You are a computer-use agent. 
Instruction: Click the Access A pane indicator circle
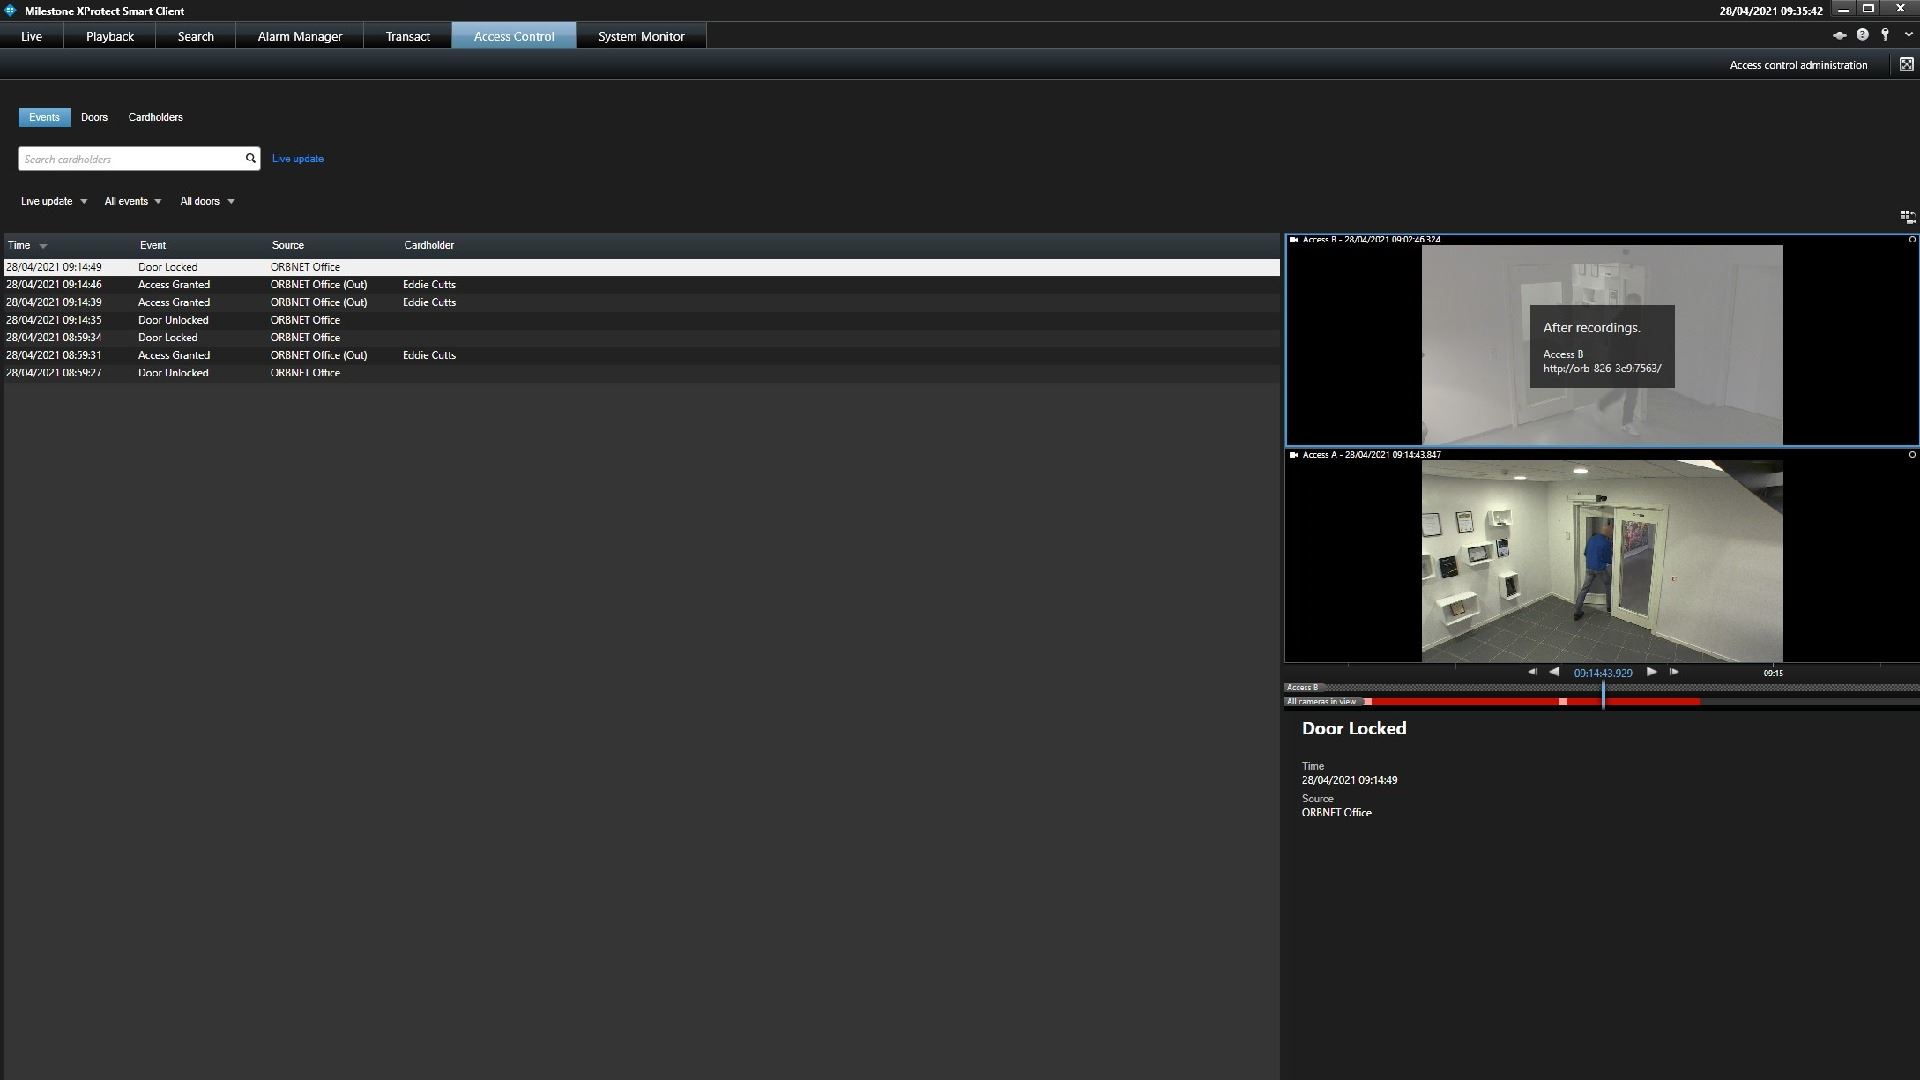pos(1912,455)
